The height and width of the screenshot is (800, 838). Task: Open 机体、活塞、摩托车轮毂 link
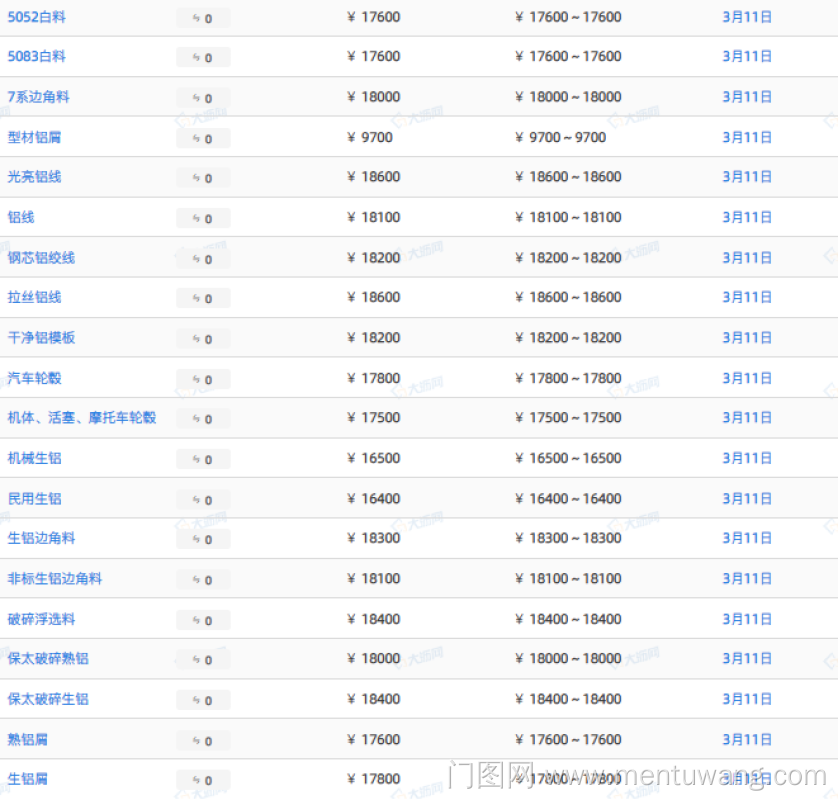pos(82,418)
